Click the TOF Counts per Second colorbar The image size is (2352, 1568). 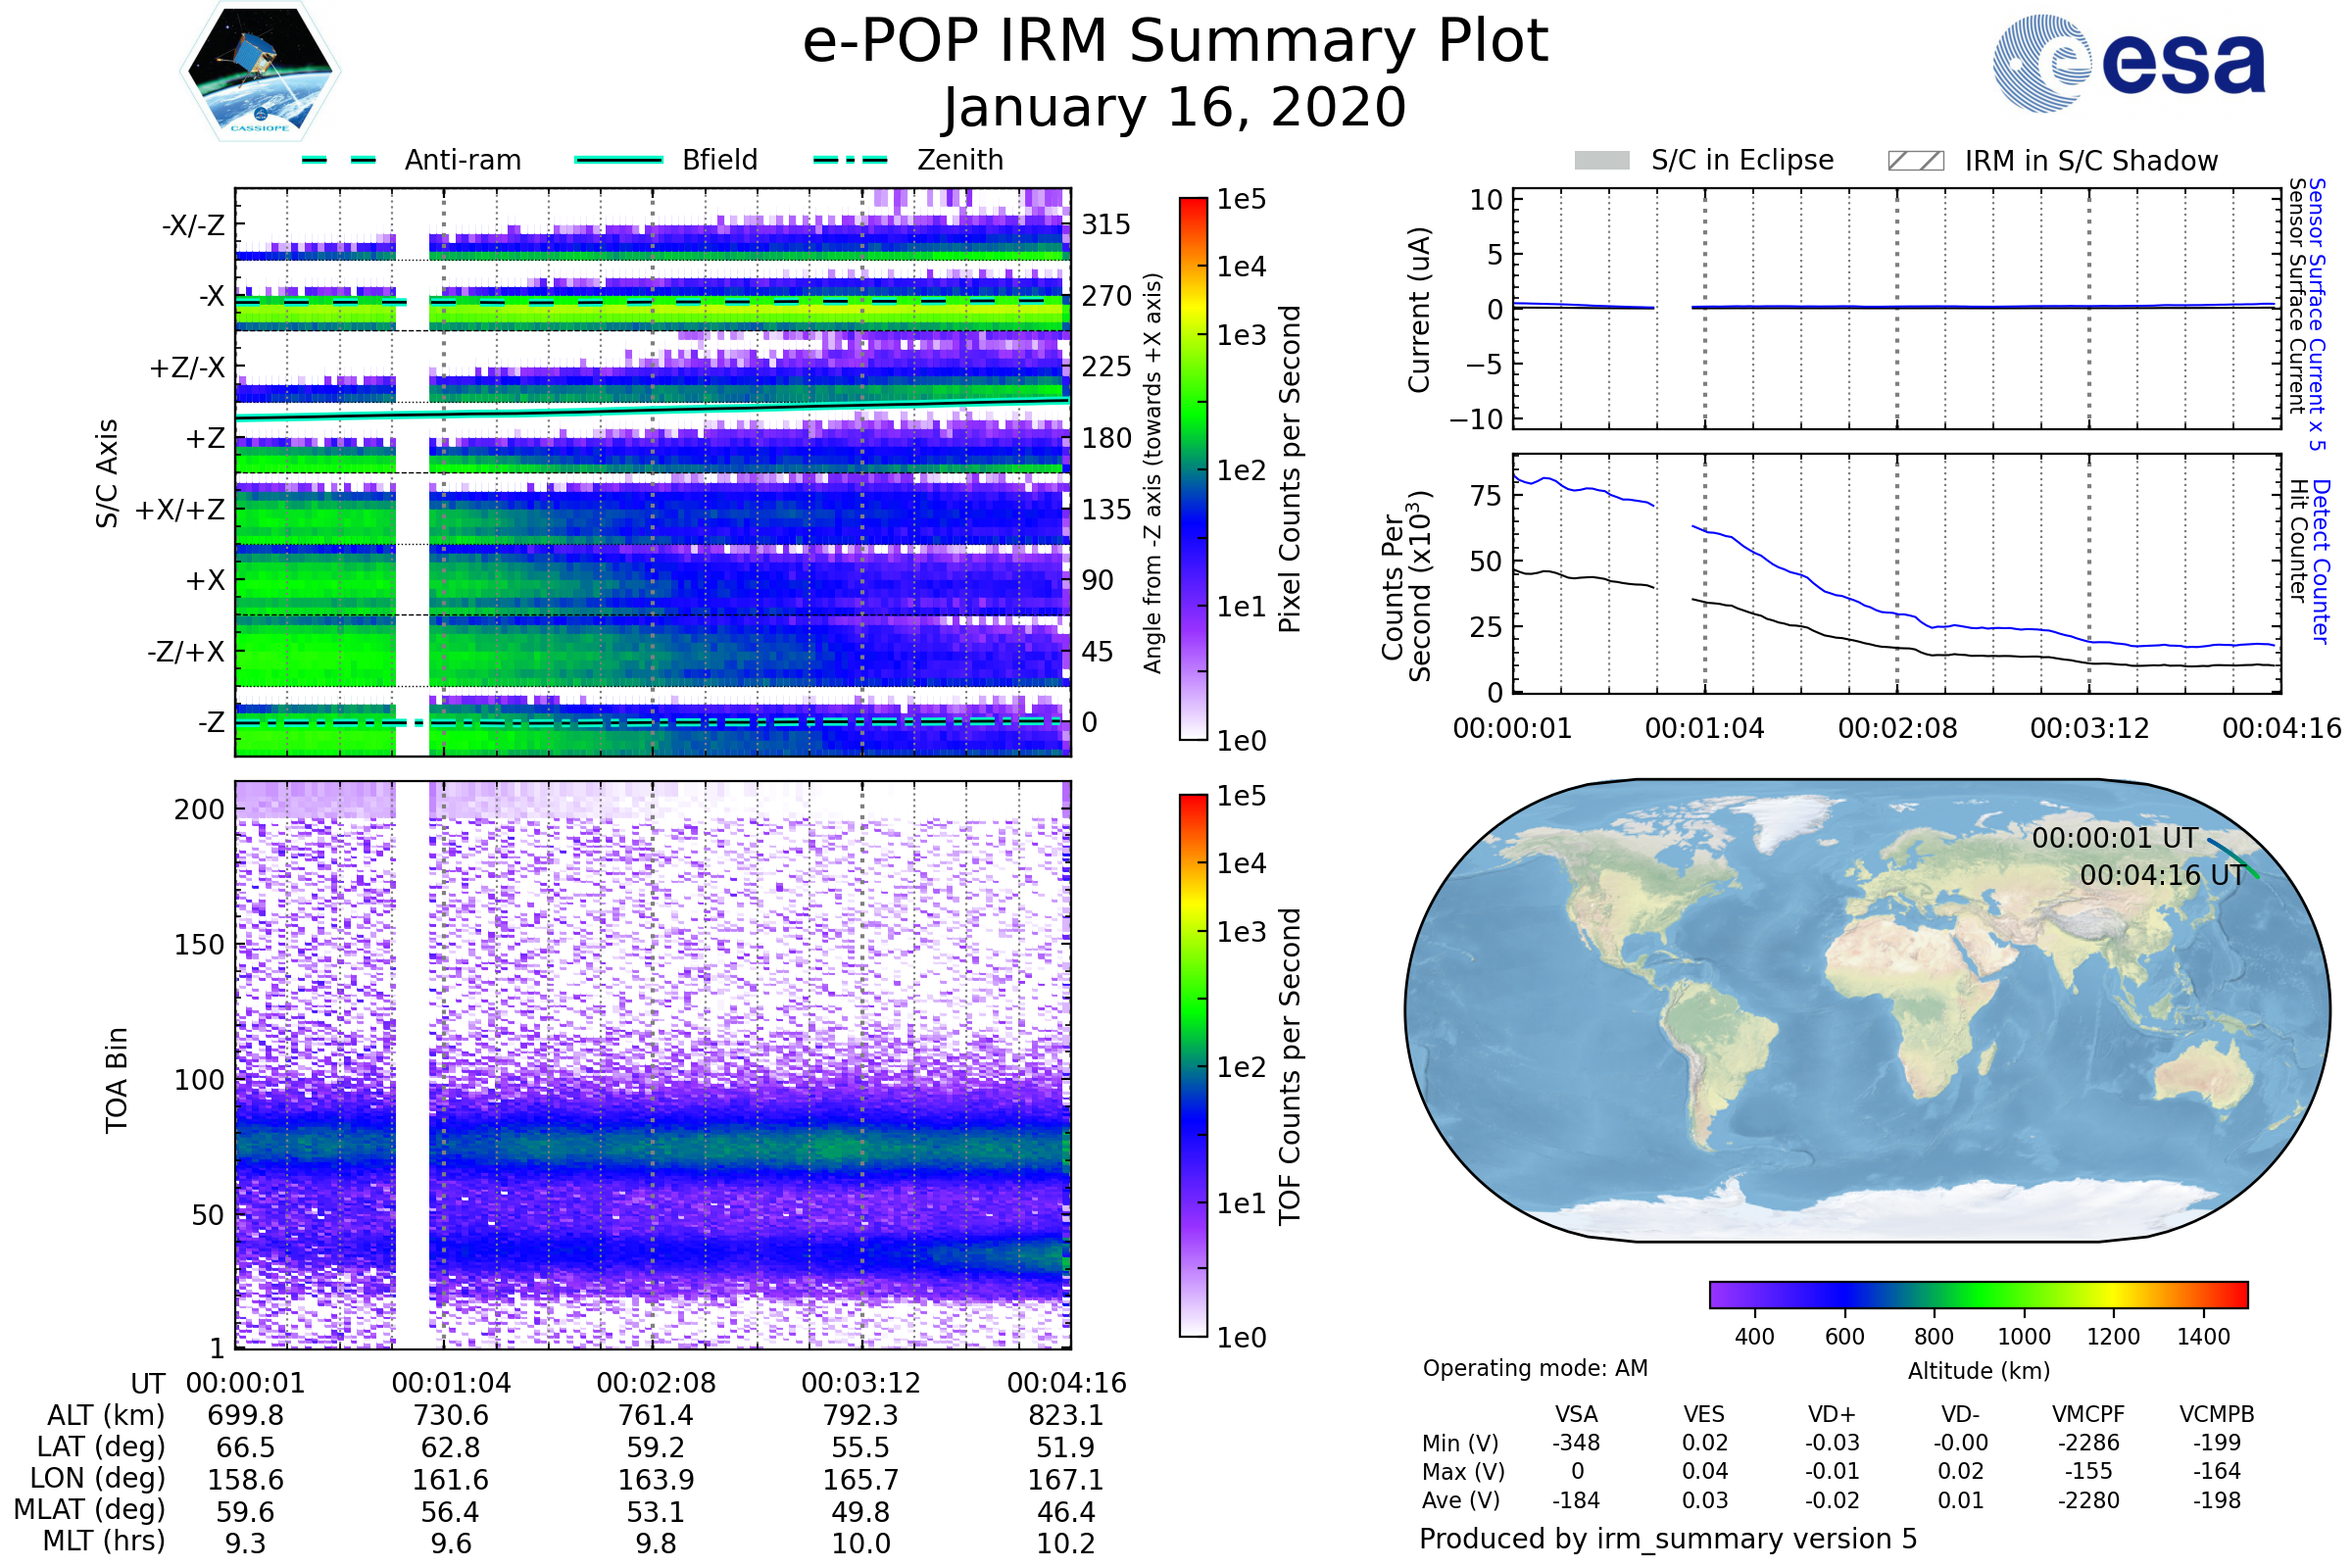pos(1193,1065)
